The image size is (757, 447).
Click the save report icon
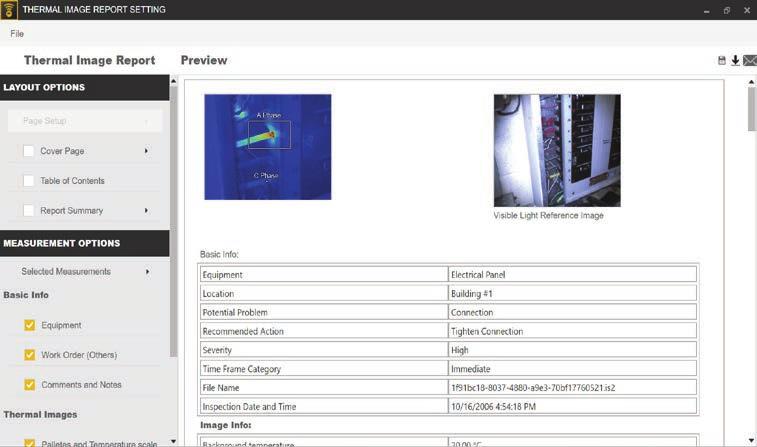click(721, 60)
